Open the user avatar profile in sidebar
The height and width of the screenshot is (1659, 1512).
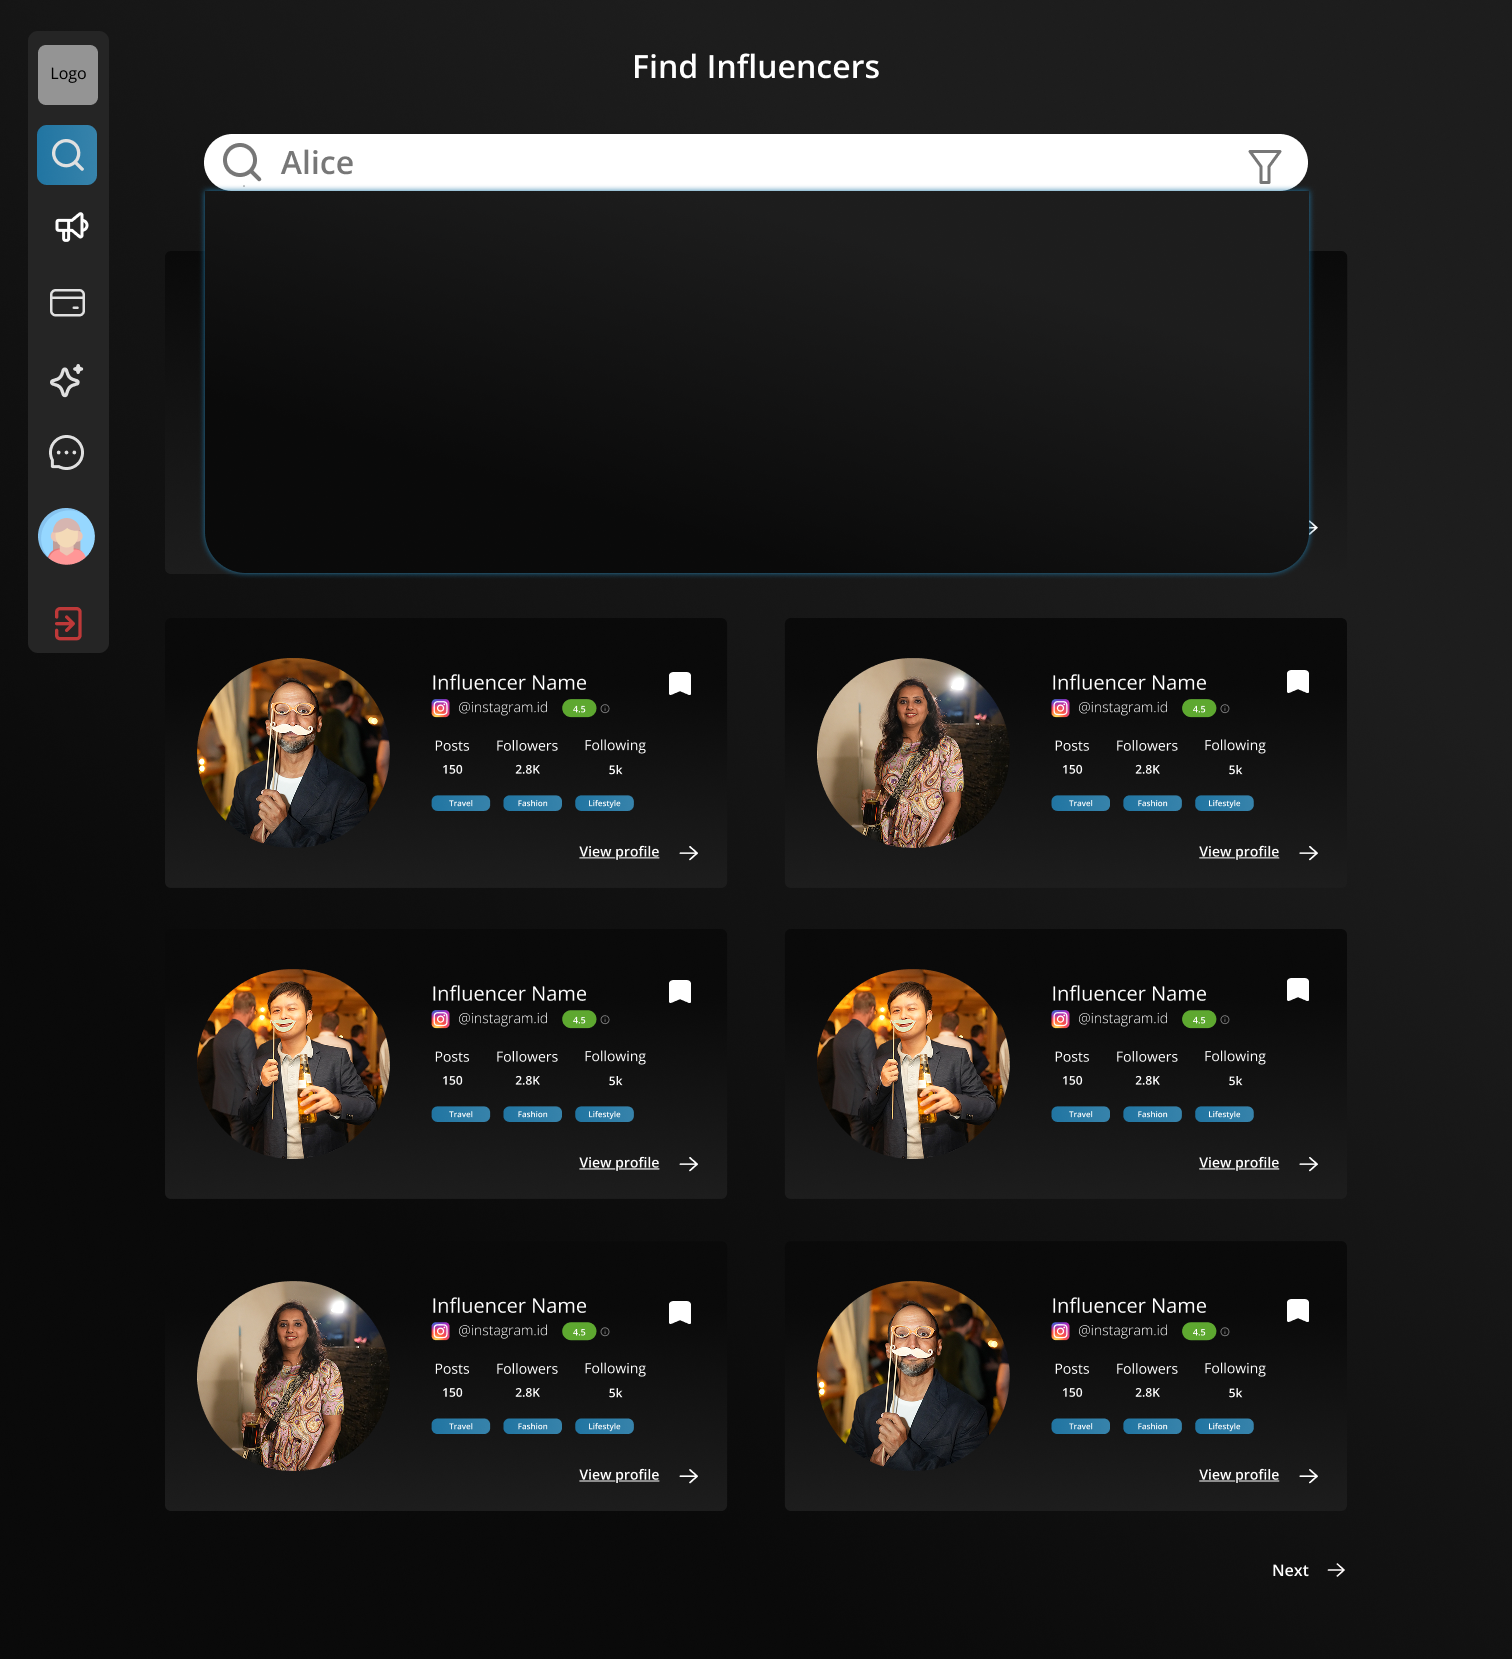pos(67,537)
